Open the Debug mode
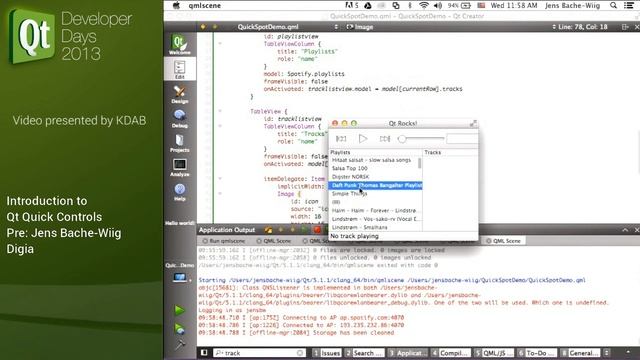640x360 pixels. pos(180,119)
